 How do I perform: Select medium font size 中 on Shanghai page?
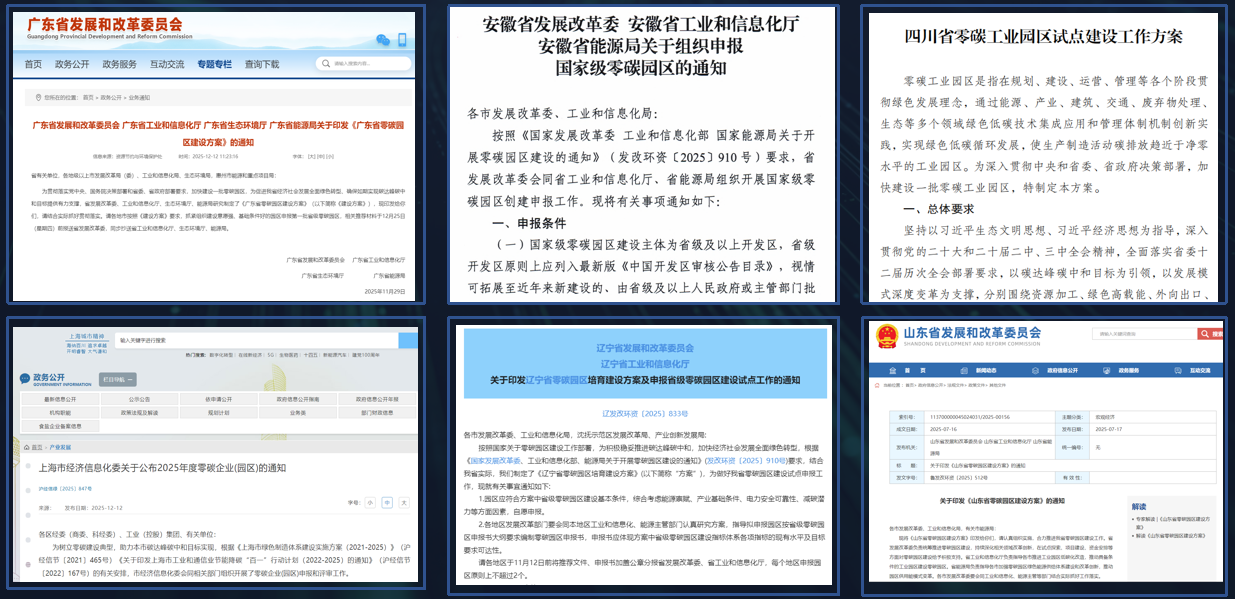[387, 502]
